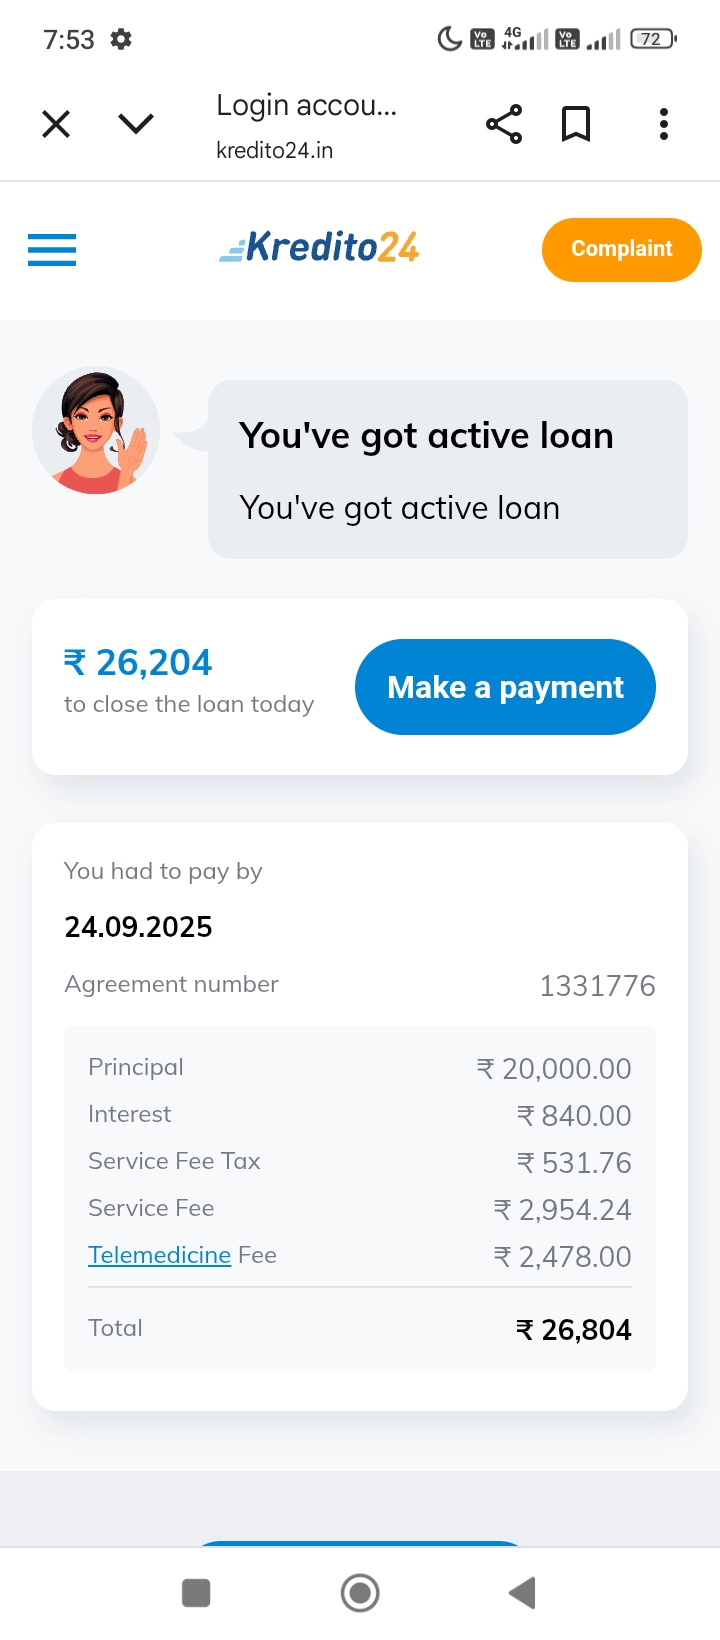Tap the Android back button
Viewport: 720px width, 1640px height.
(x=522, y=1593)
